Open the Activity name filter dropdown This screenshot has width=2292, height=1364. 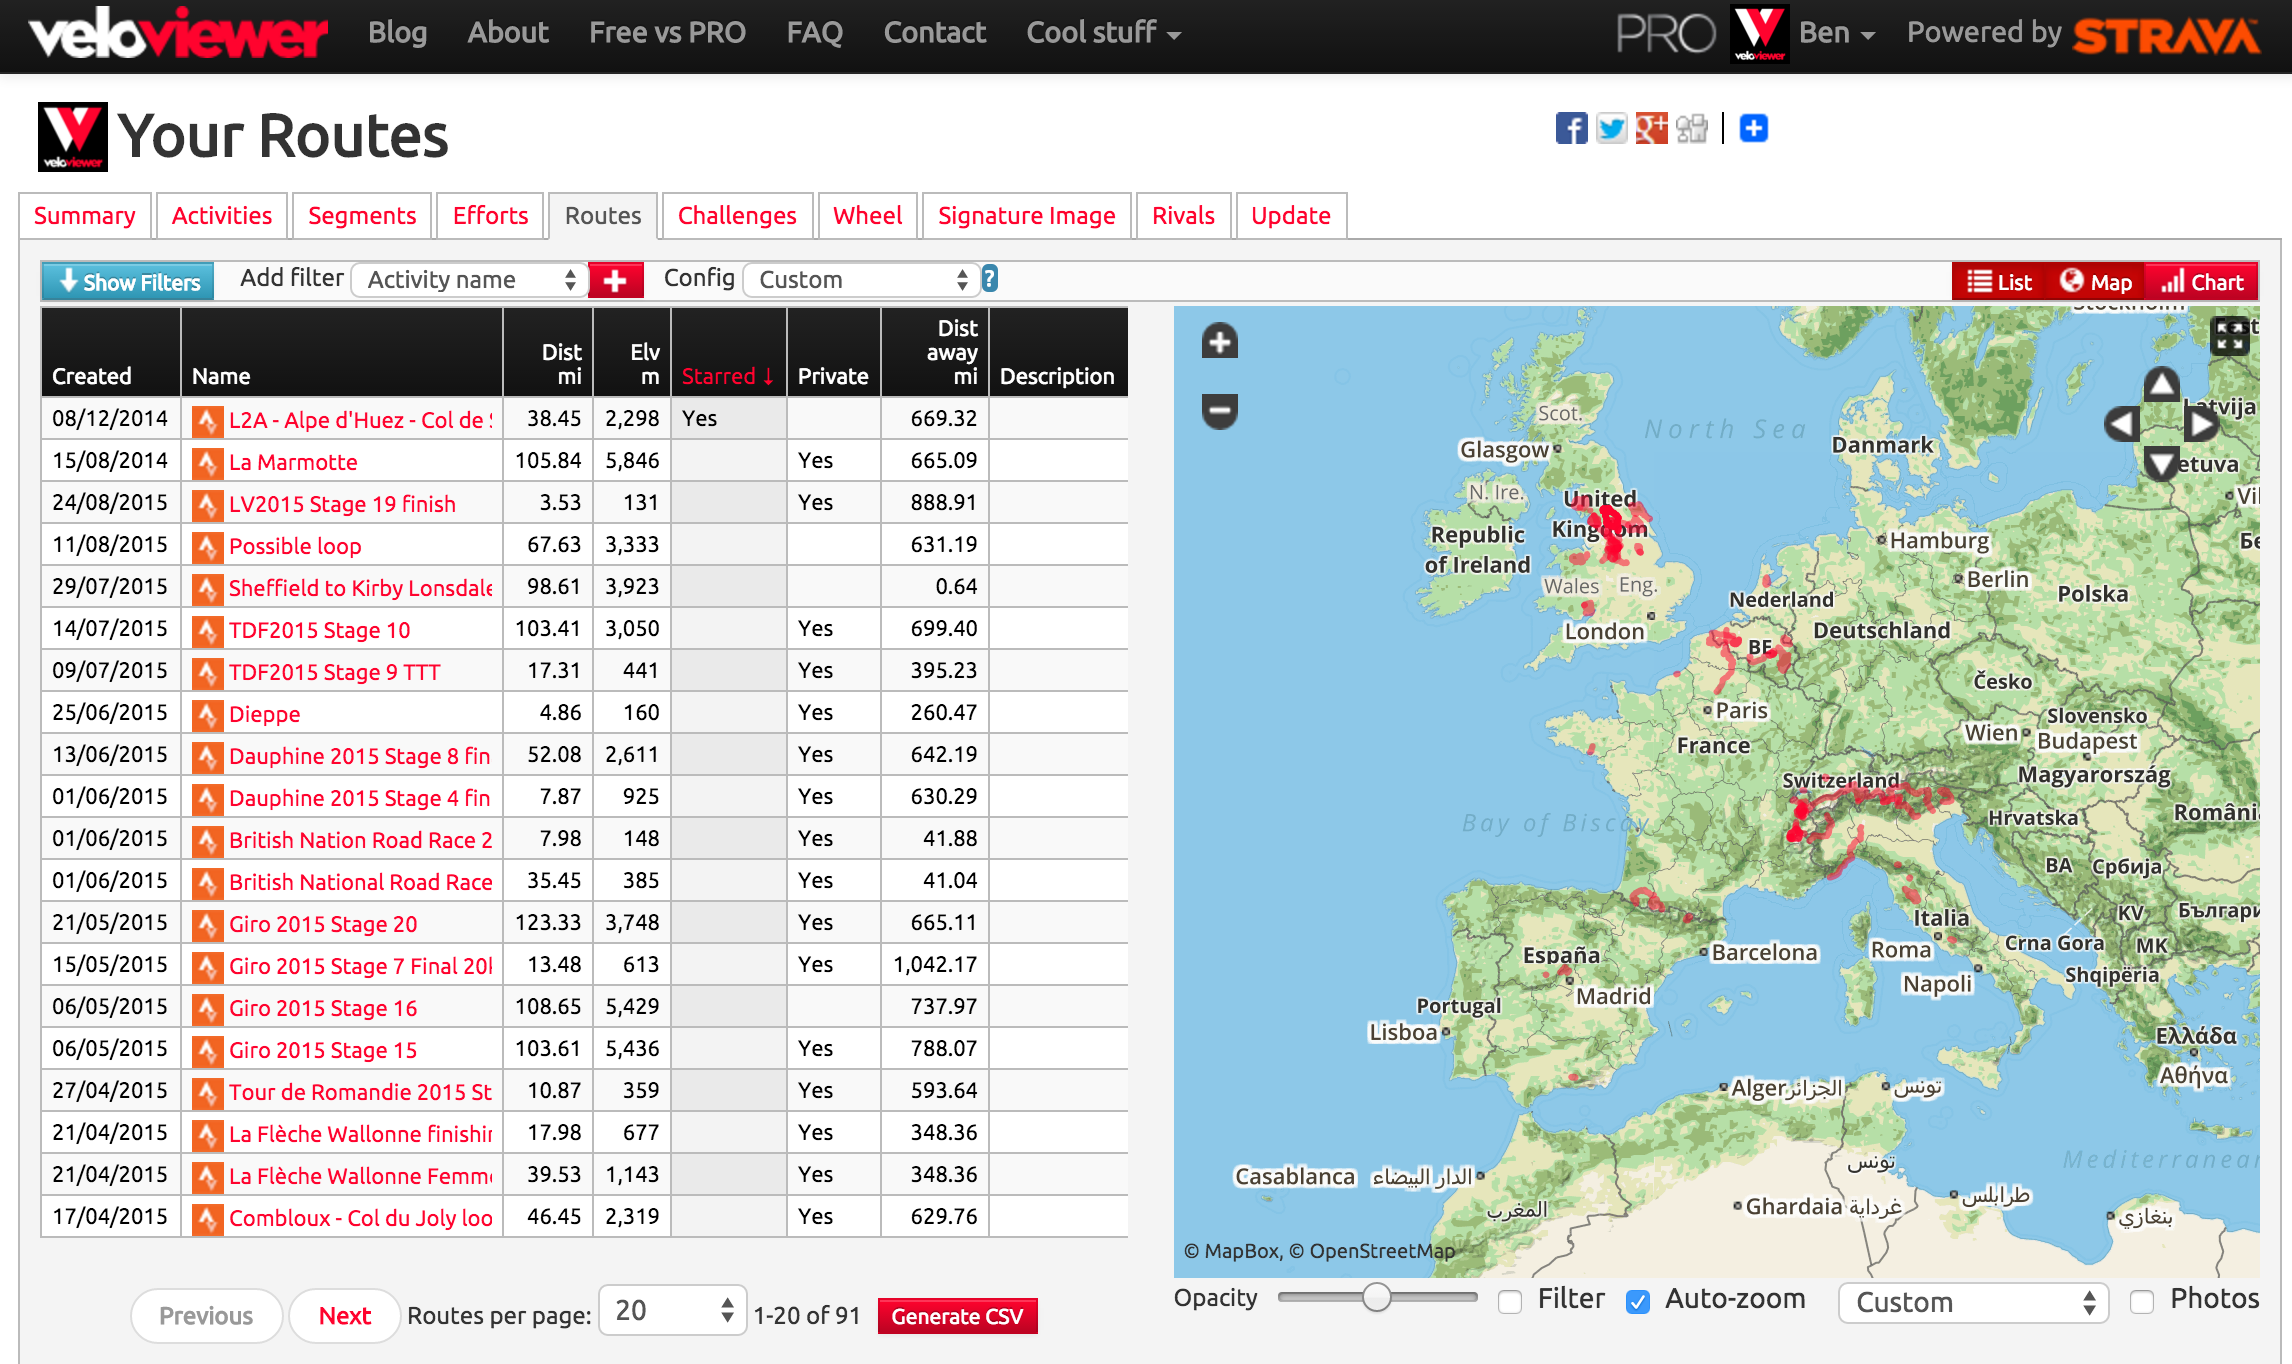(469, 280)
